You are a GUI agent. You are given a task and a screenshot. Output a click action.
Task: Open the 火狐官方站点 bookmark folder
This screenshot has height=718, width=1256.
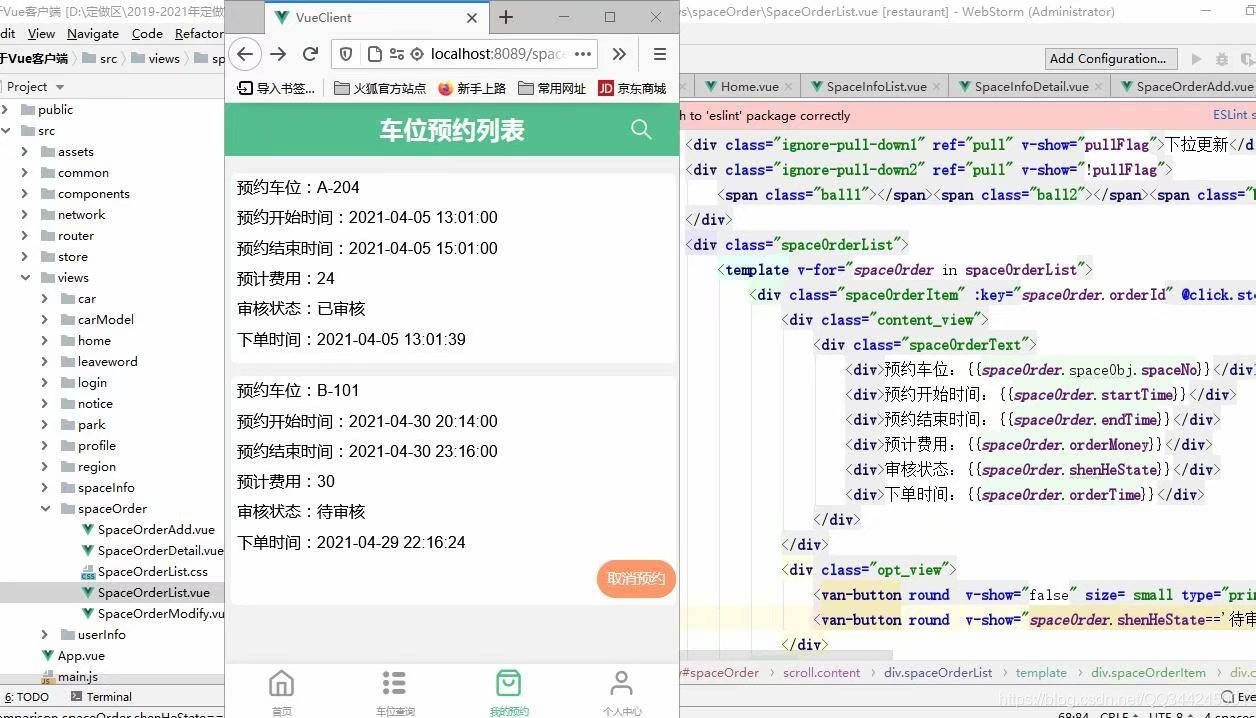tap(380, 88)
